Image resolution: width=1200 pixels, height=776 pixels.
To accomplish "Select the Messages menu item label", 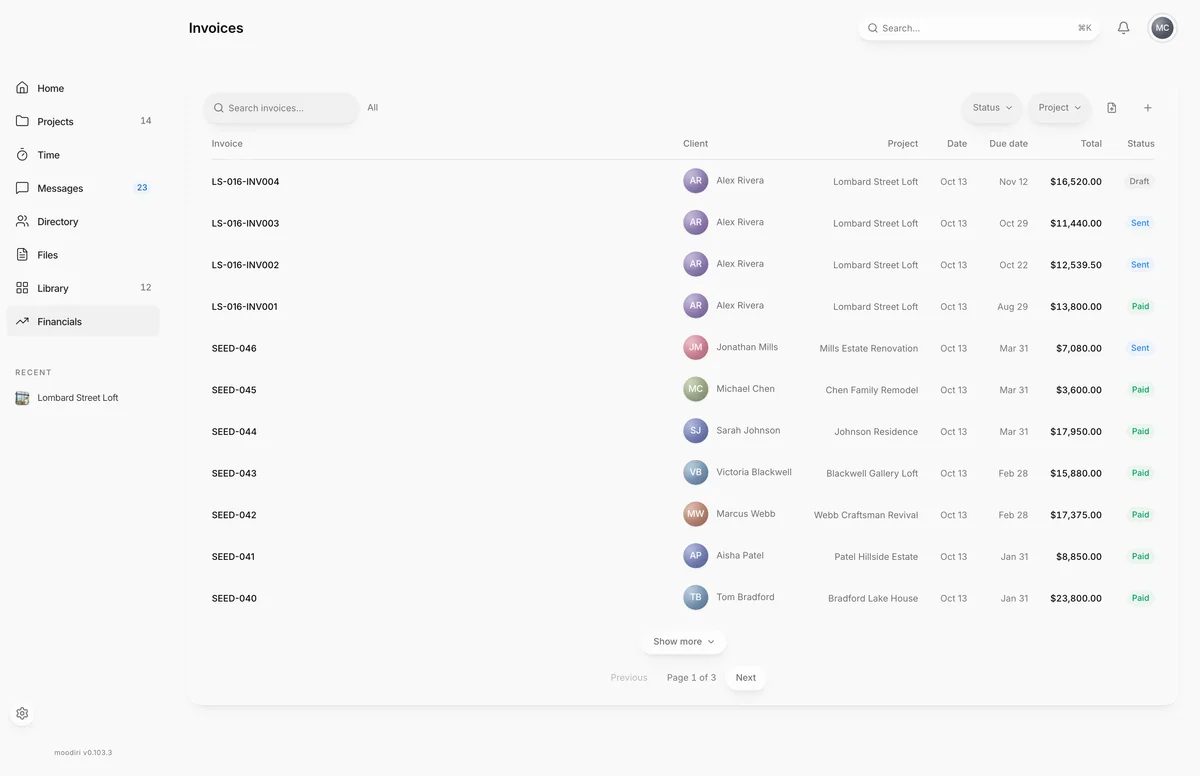I will click(x=60, y=188).
